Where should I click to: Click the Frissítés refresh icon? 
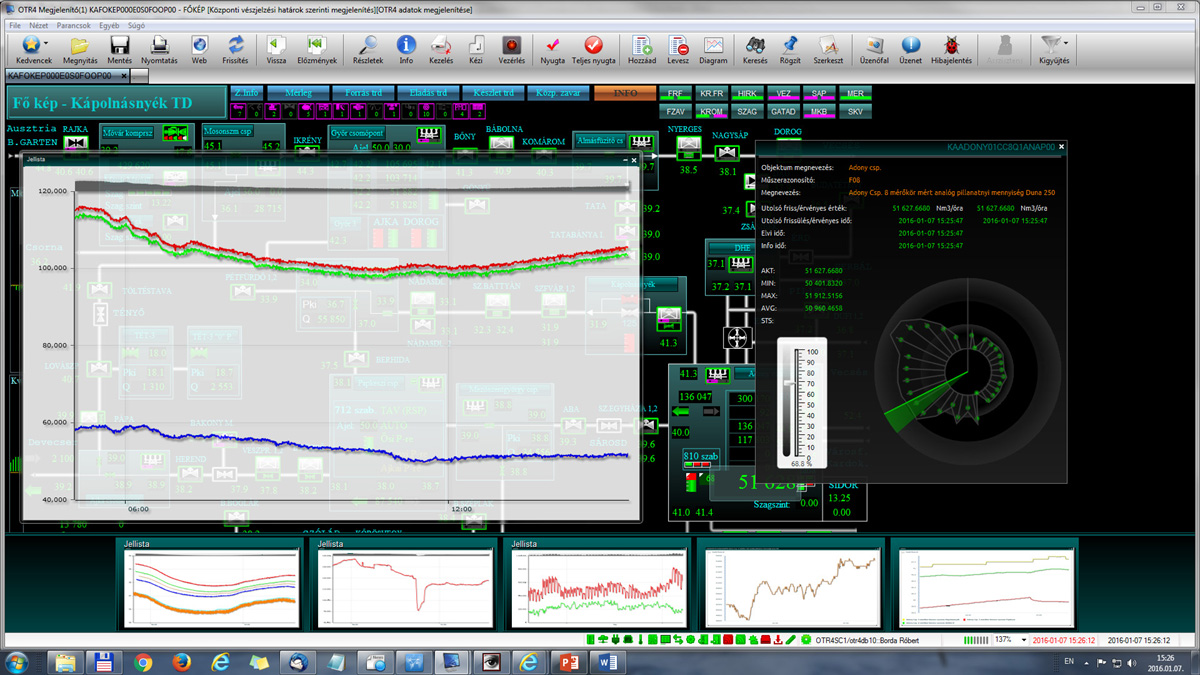click(x=236, y=49)
